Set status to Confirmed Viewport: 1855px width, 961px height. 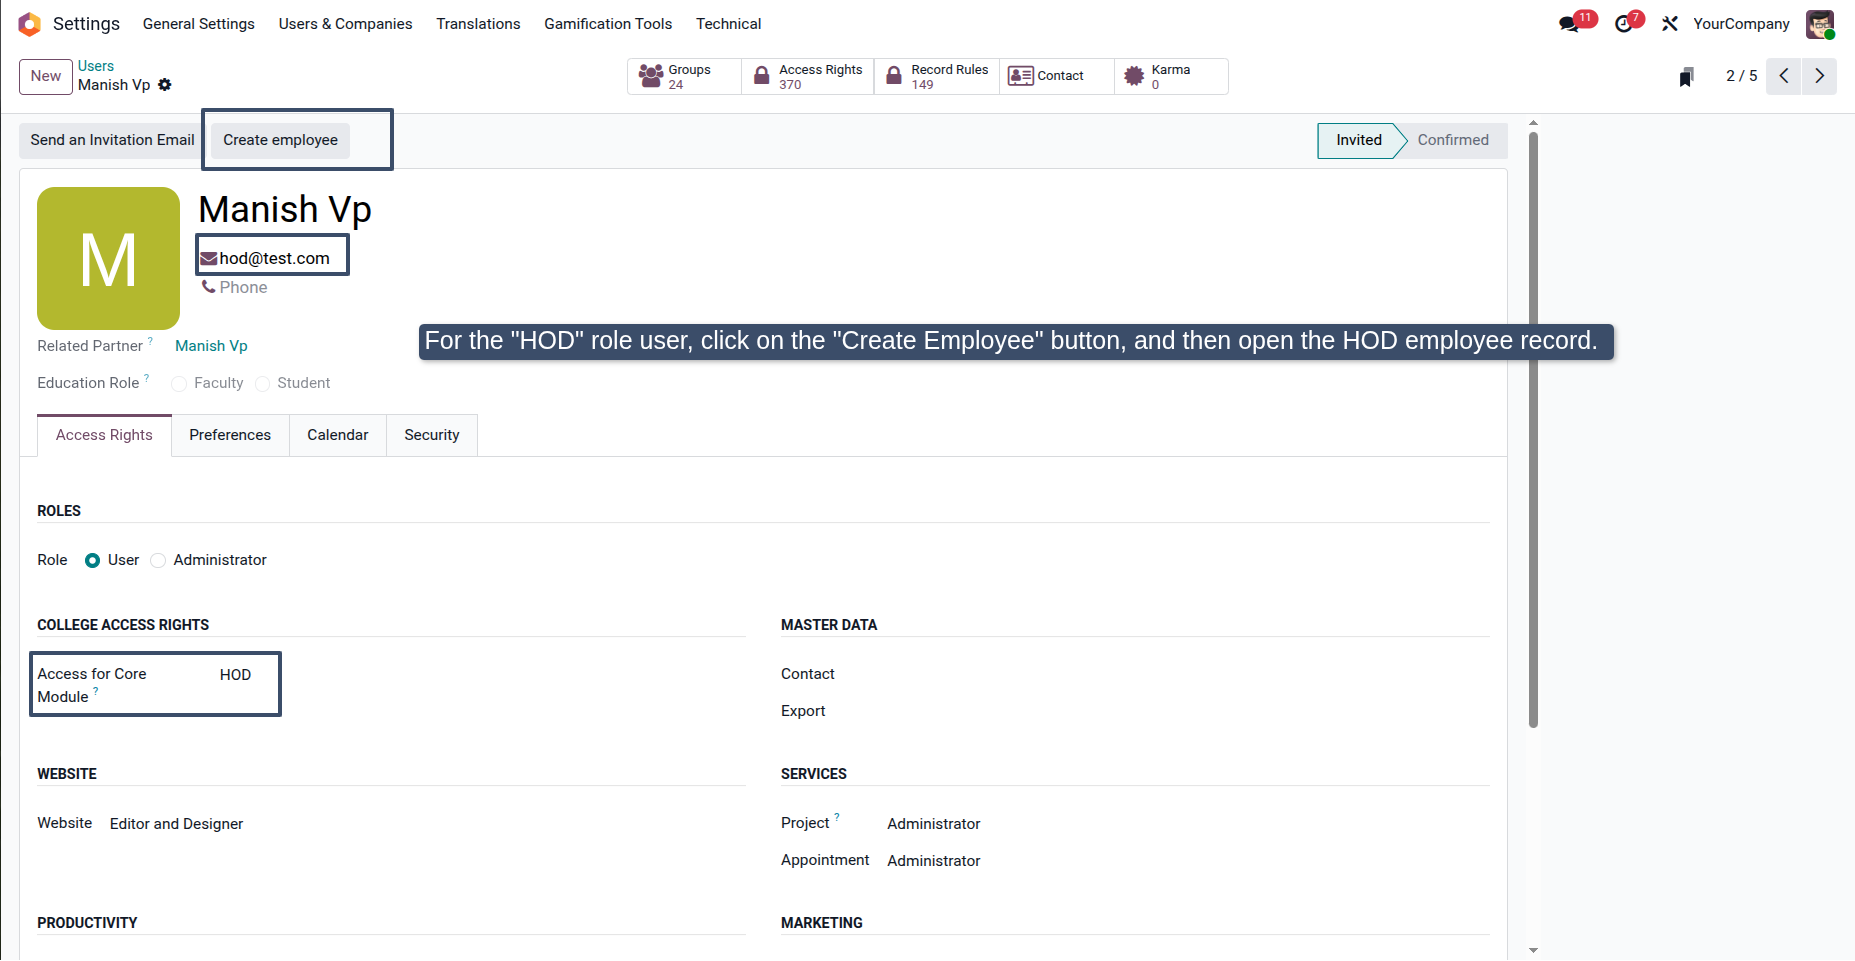coord(1452,140)
